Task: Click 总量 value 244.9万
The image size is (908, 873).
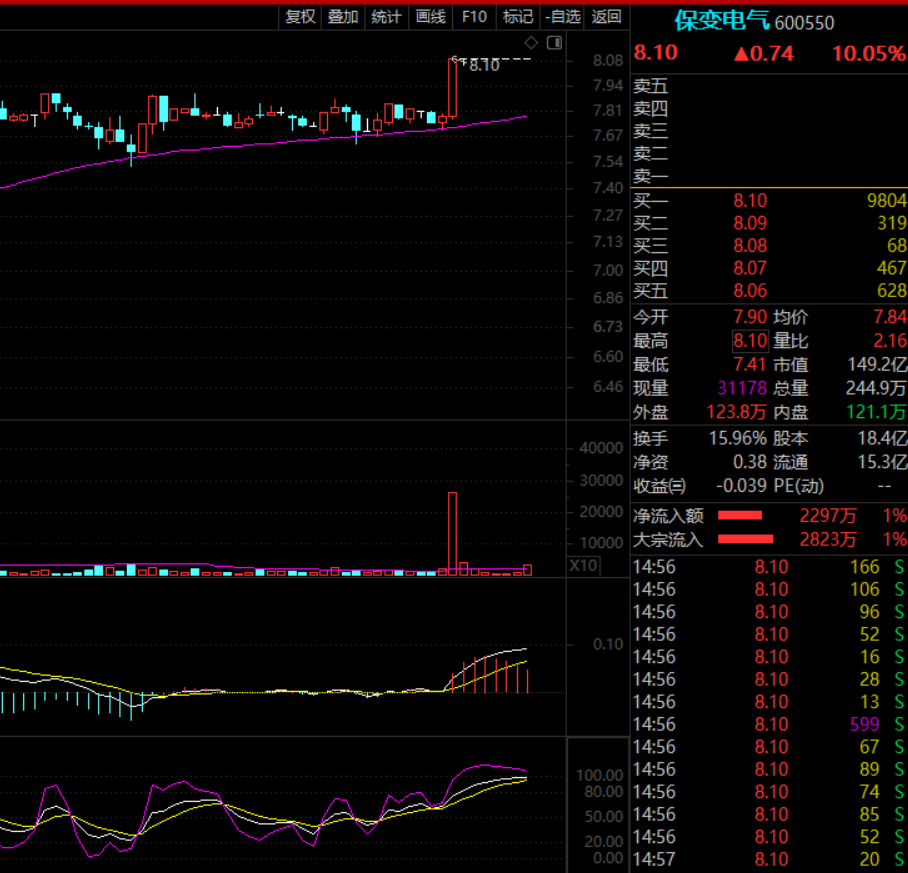Action: coord(876,388)
